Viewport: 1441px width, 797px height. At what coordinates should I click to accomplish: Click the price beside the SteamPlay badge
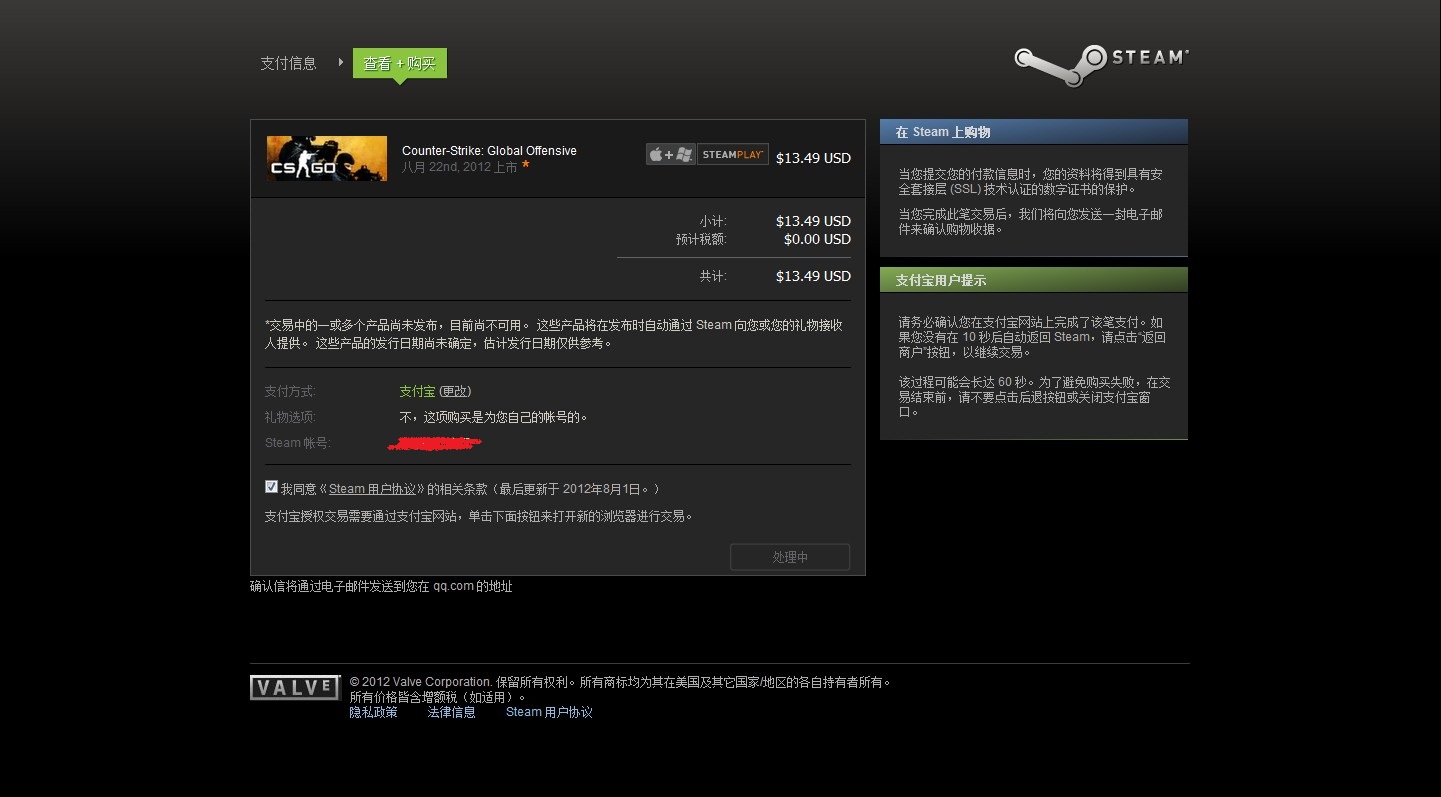click(813, 158)
